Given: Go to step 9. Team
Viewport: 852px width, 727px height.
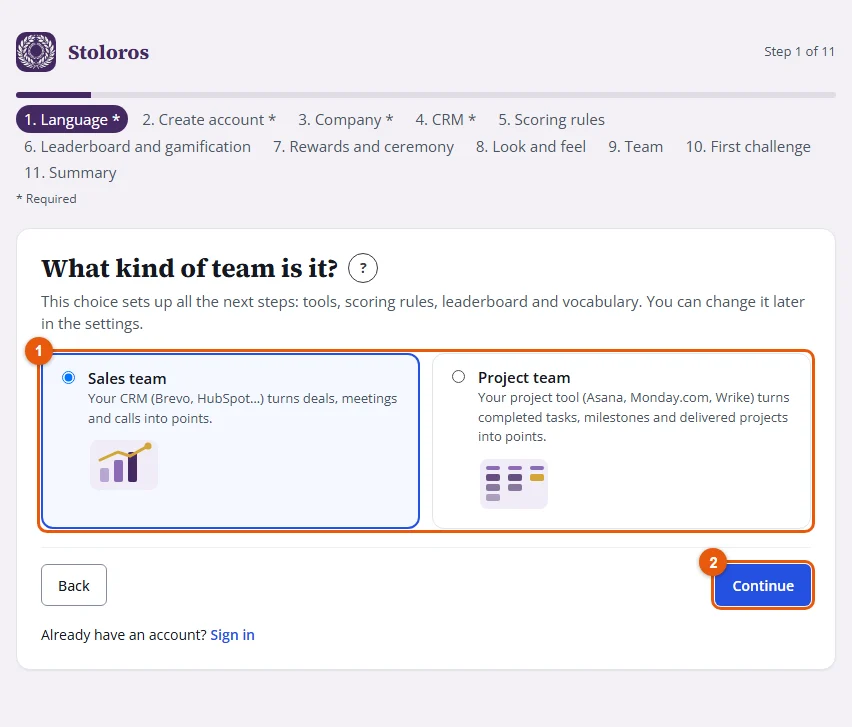Looking at the screenshot, I should [636, 147].
